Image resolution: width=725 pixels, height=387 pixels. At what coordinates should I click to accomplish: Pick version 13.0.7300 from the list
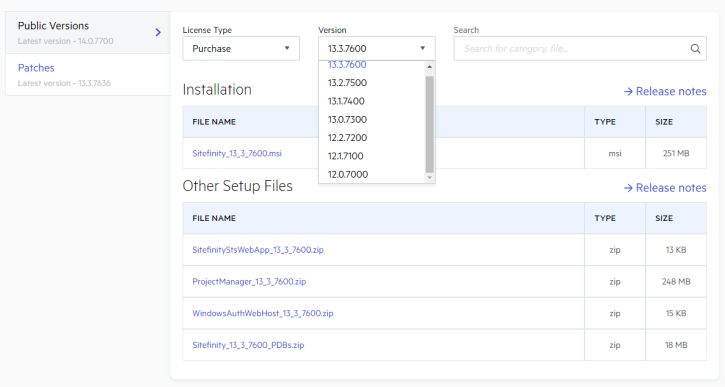click(x=347, y=119)
